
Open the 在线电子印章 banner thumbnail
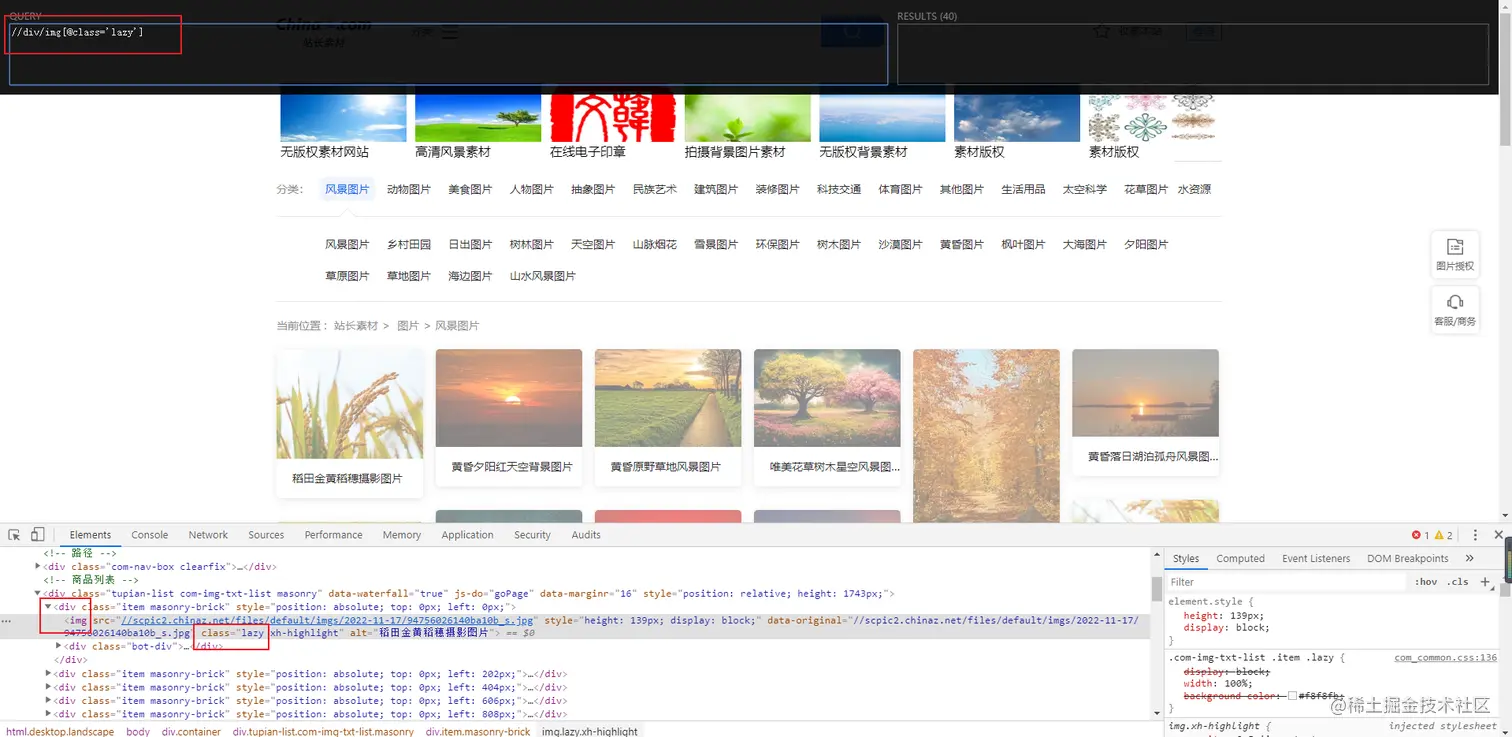click(613, 118)
